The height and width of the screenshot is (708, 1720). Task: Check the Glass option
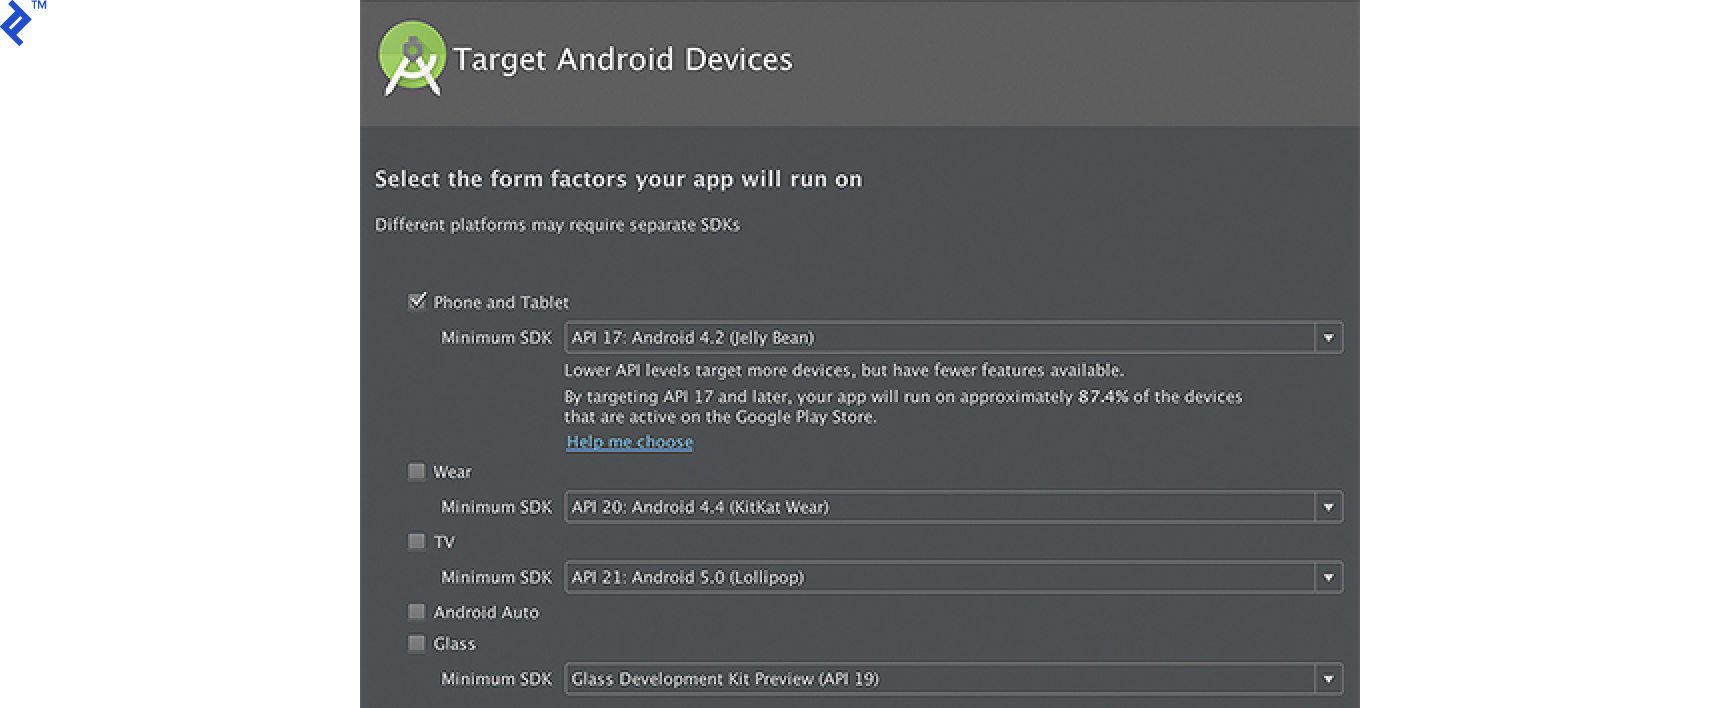[x=417, y=643]
